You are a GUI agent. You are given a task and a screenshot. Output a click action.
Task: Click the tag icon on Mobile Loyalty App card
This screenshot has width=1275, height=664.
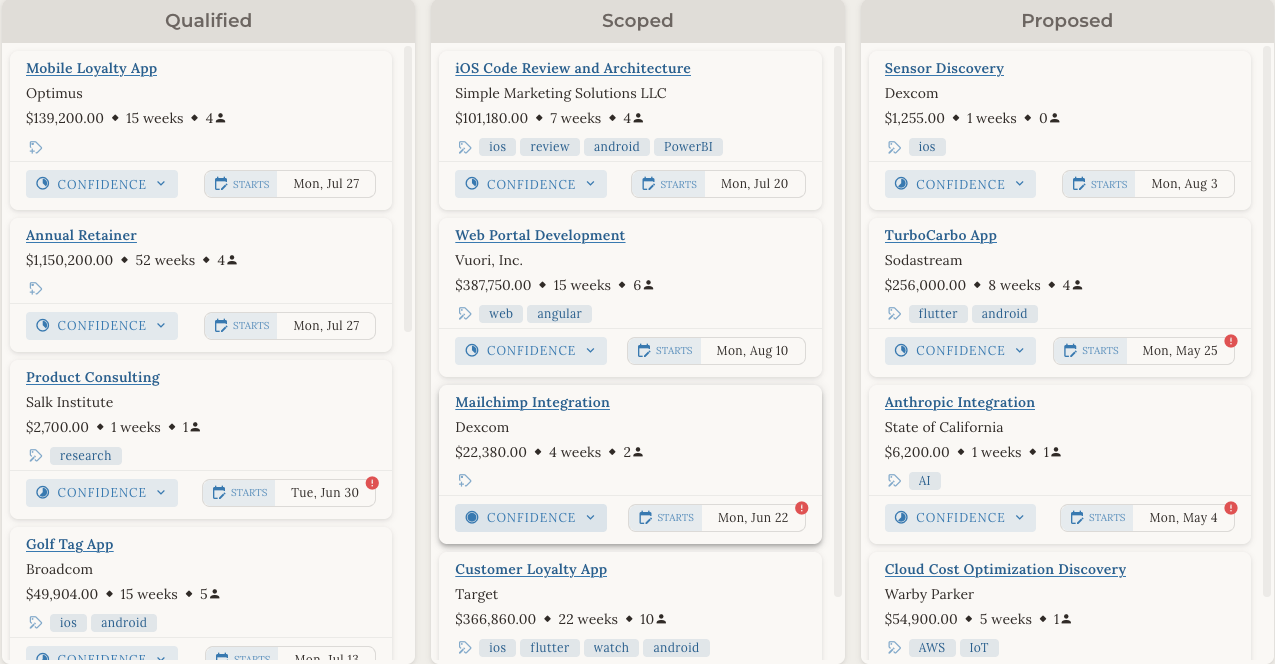click(36, 147)
